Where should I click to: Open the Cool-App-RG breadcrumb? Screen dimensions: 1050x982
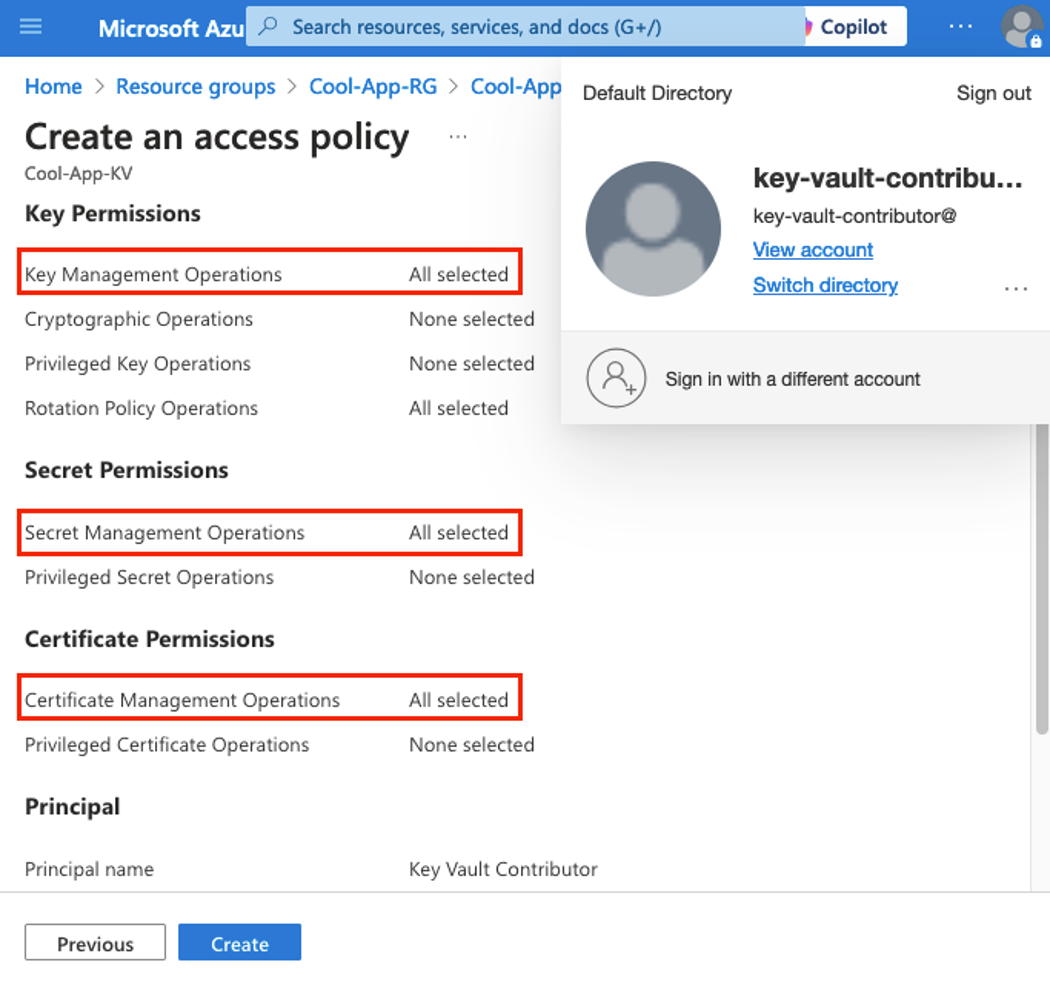(373, 87)
